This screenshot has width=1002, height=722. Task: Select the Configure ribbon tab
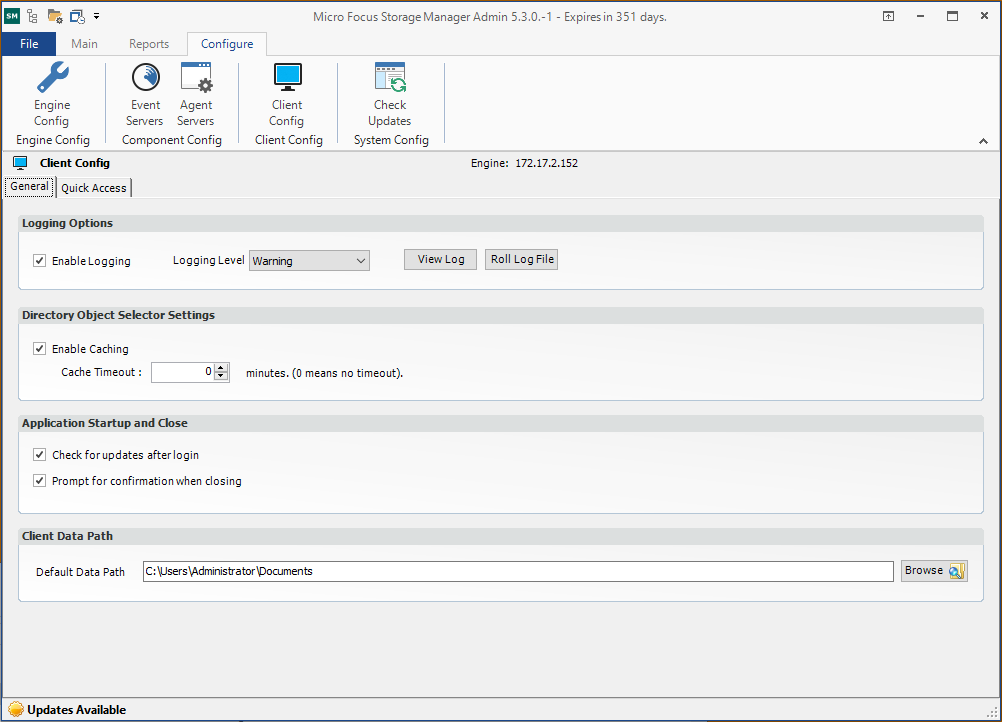(227, 43)
